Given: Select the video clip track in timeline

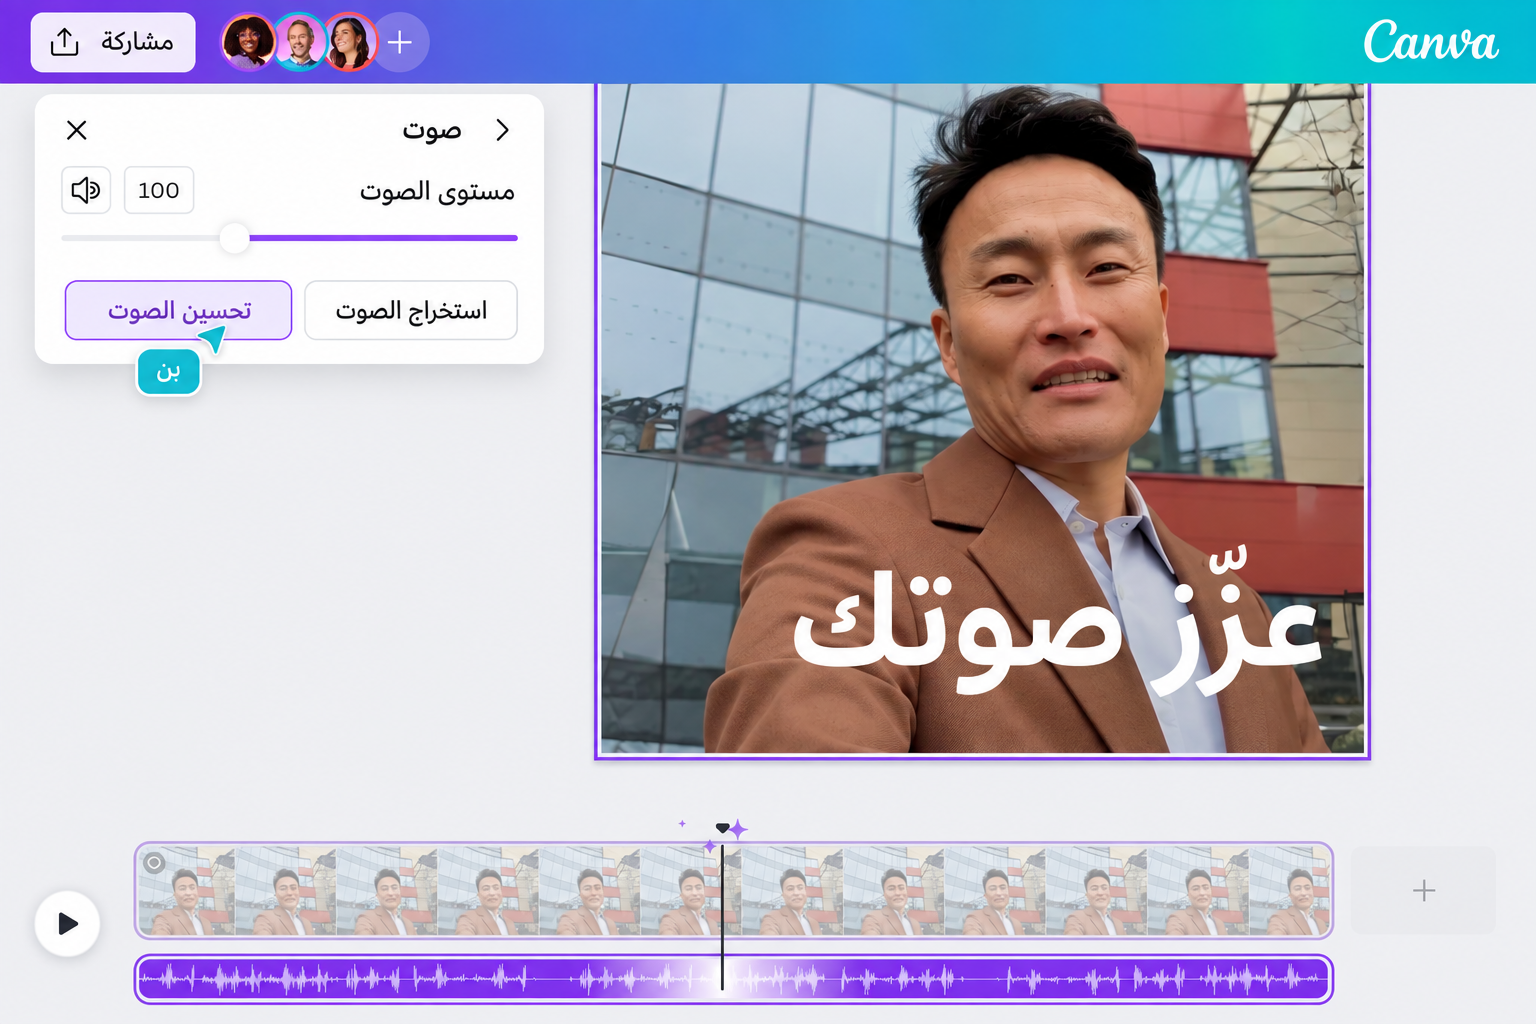Looking at the screenshot, I should pos(734,890).
